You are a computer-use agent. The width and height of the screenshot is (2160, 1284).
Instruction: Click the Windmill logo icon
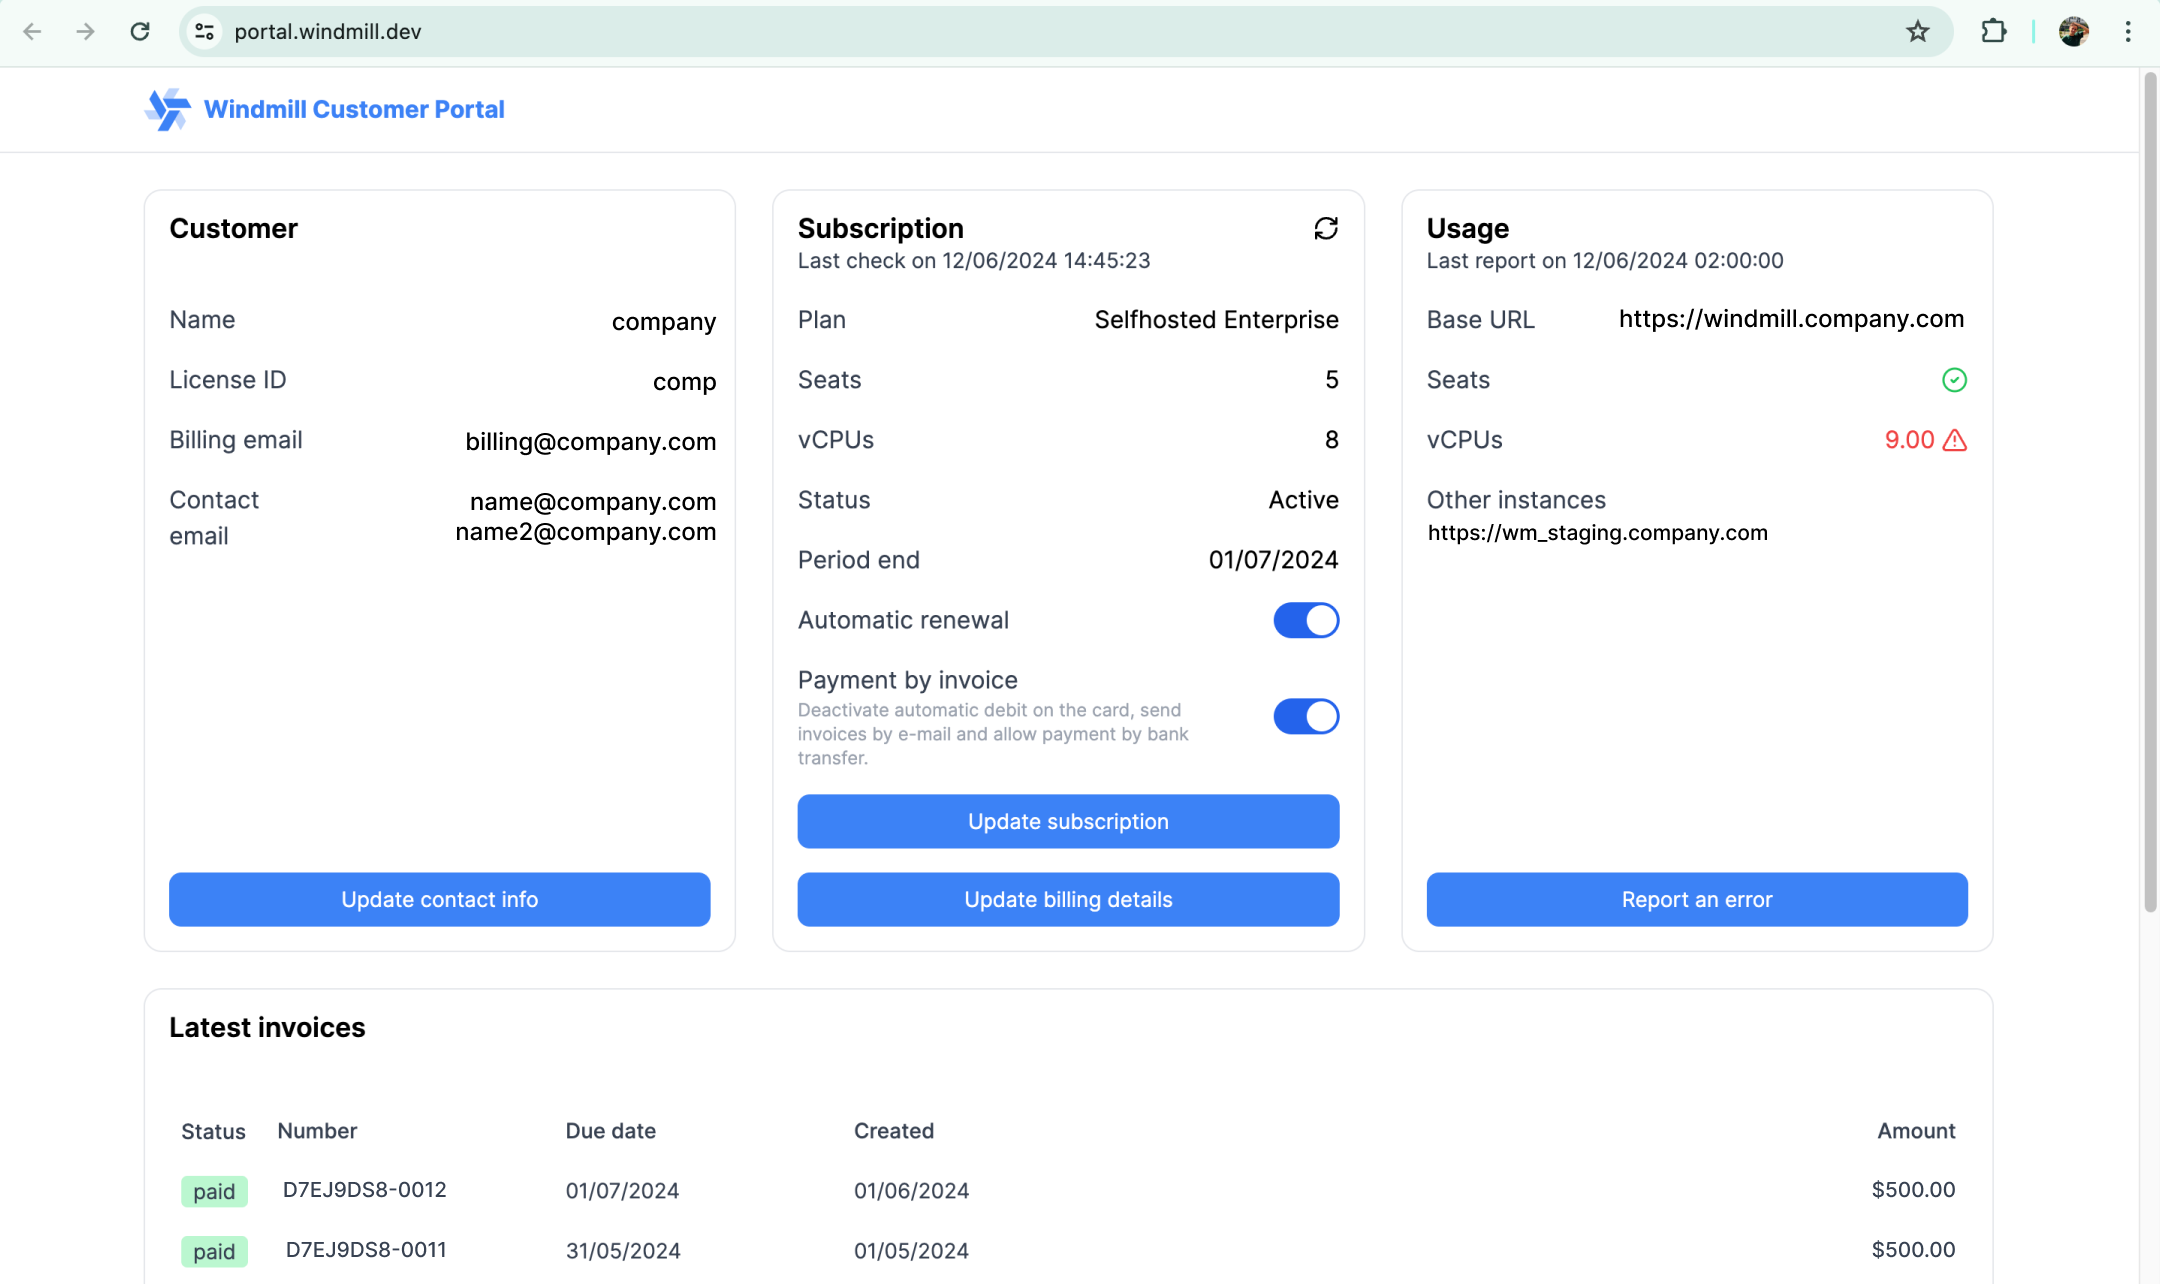click(x=167, y=109)
